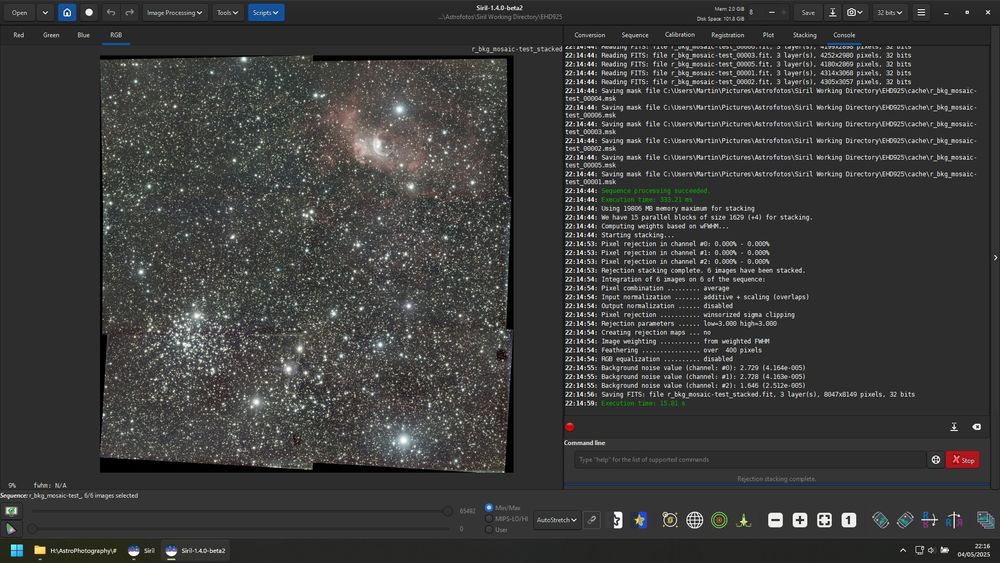Click the red status circle in console
1000x563 pixels.
coord(570,427)
